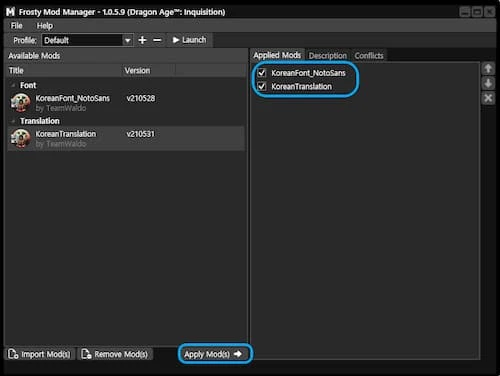Click the Apply Mod(s) button
Screen dimensions: 500x376
[x=213, y=354]
